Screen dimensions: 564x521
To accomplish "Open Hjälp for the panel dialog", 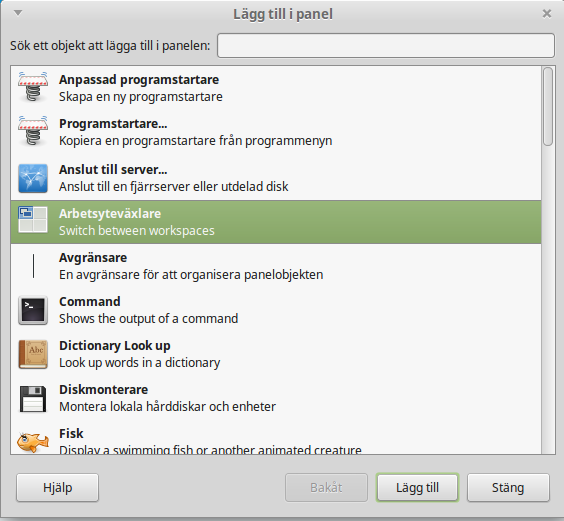I will click(x=58, y=488).
